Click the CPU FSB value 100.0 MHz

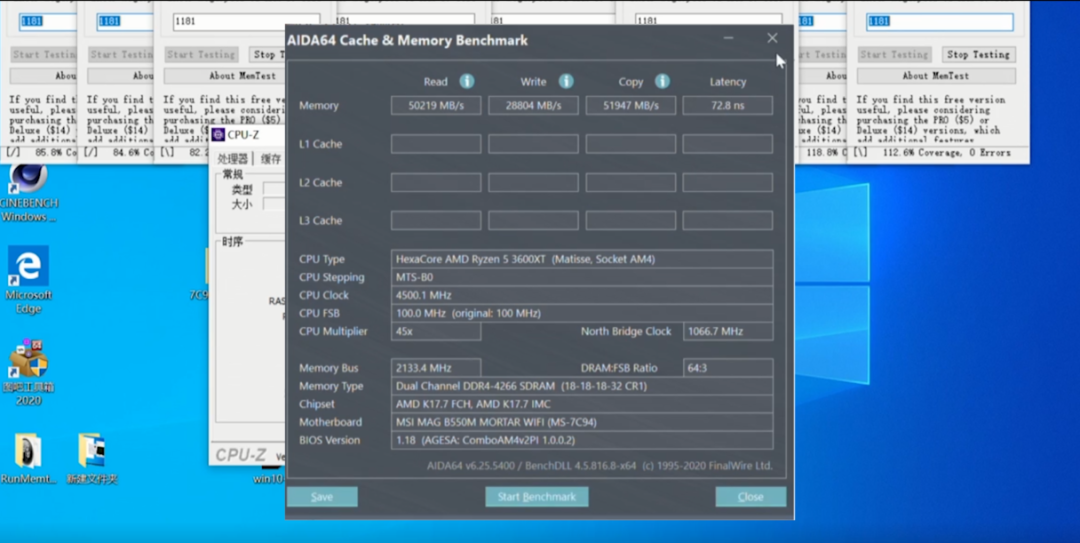[582, 313]
